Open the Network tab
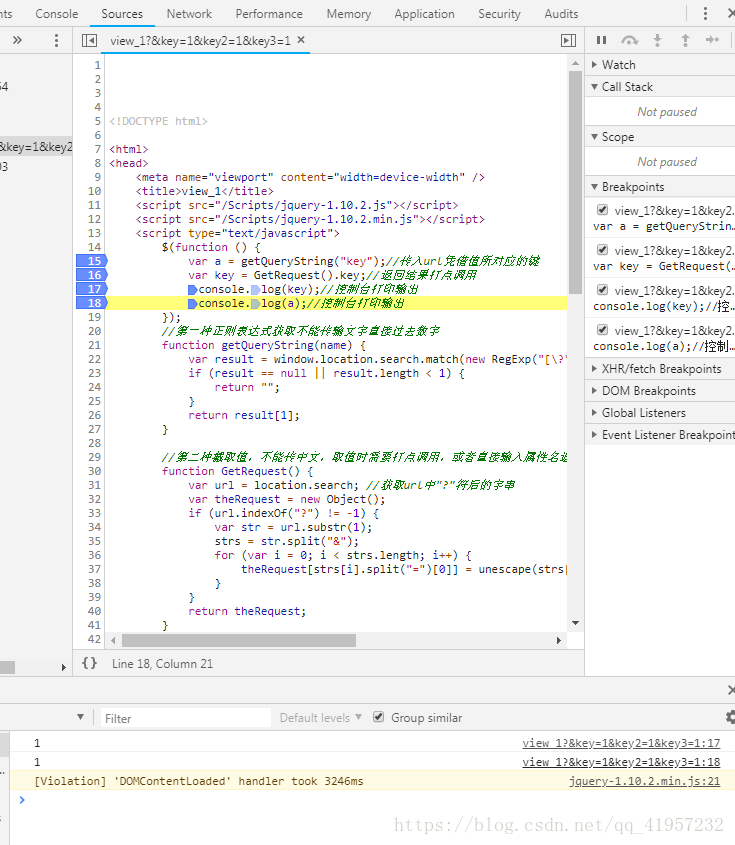The height and width of the screenshot is (845, 735). (x=189, y=14)
